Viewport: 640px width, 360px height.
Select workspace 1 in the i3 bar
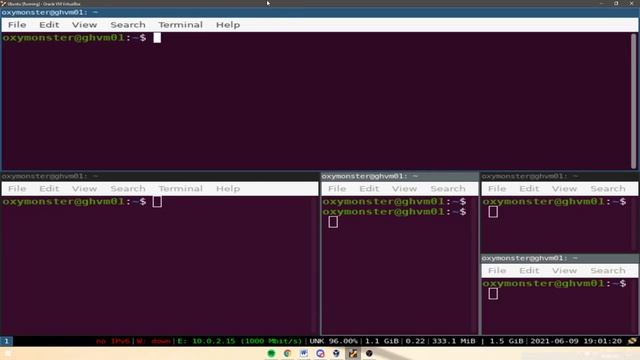(x=7, y=341)
